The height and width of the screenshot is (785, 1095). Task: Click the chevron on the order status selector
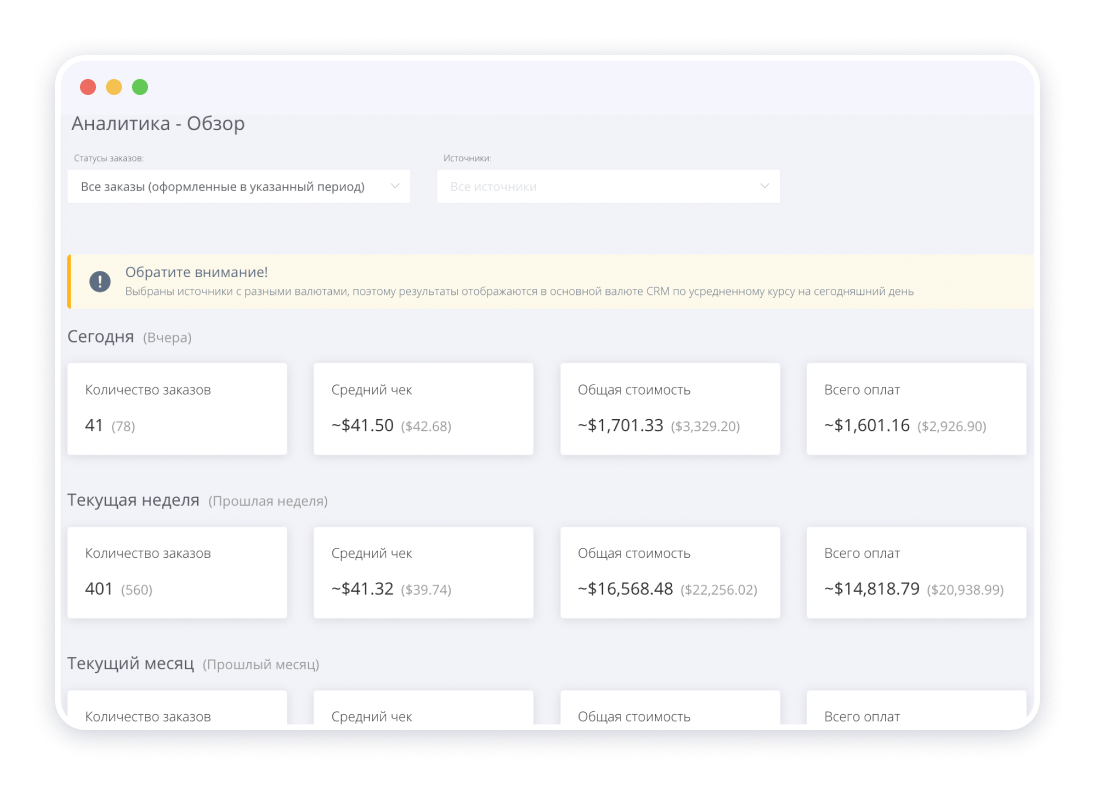point(395,186)
